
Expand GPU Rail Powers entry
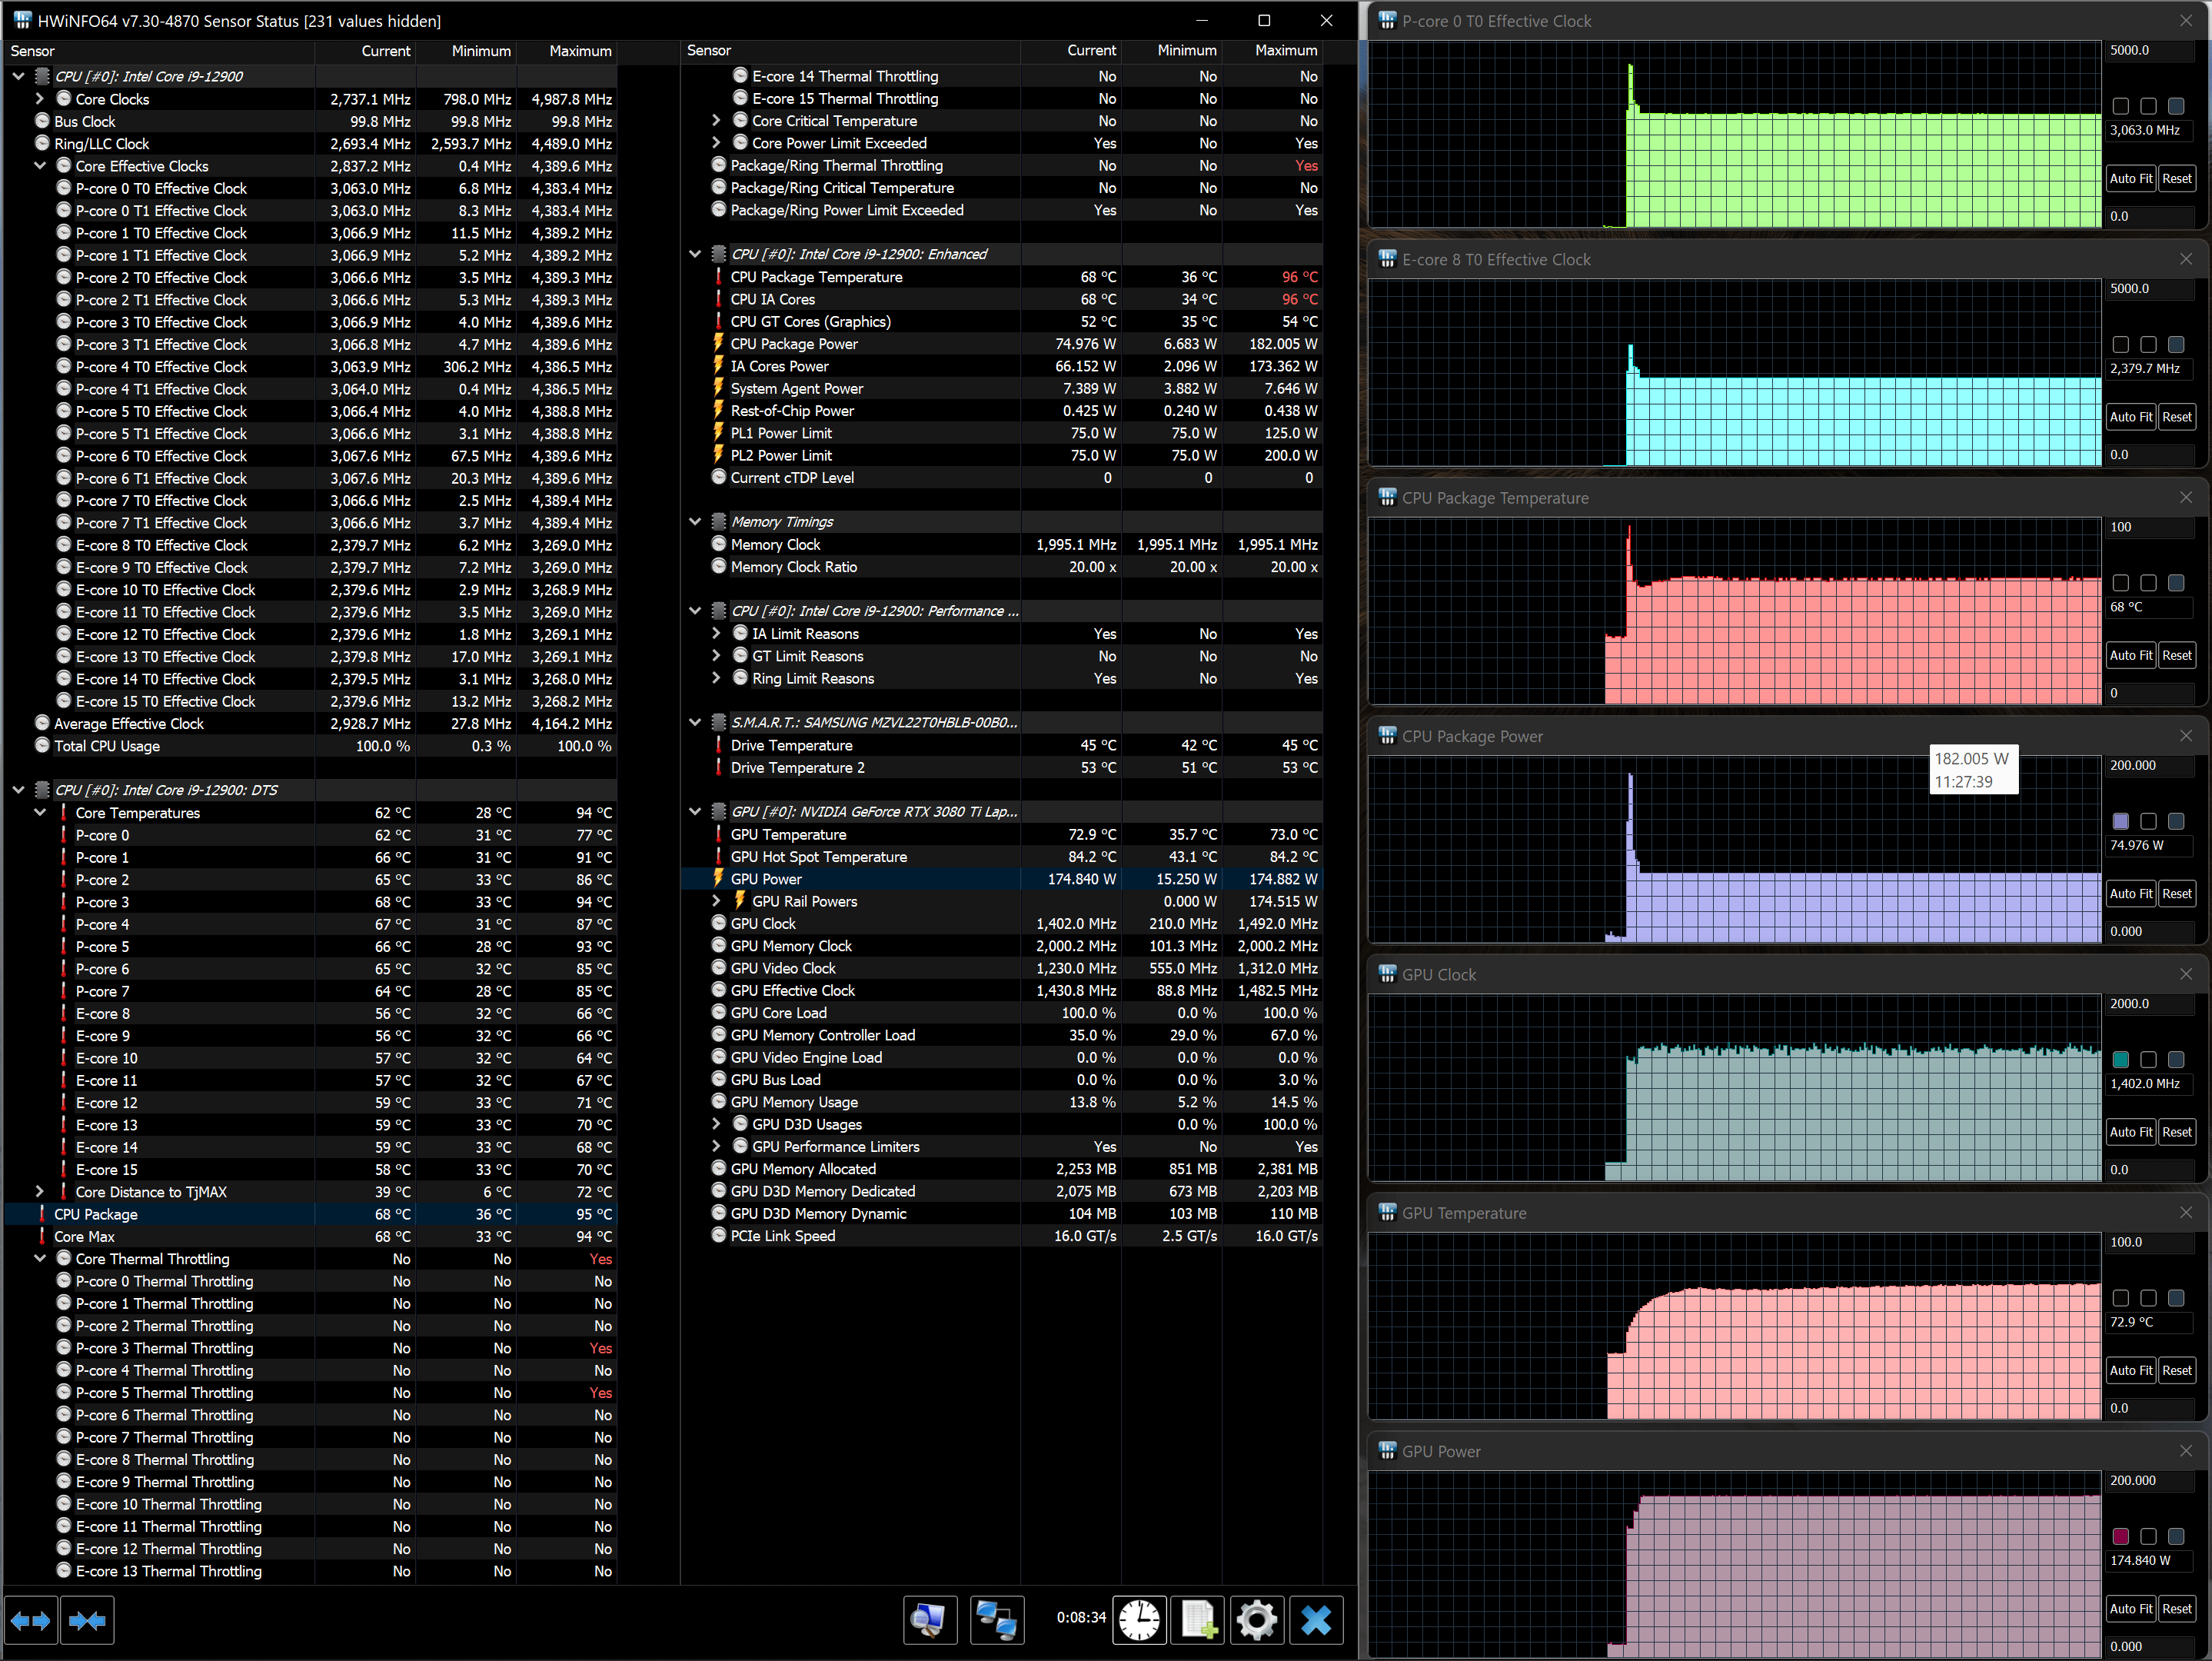(x=716, y=901)
